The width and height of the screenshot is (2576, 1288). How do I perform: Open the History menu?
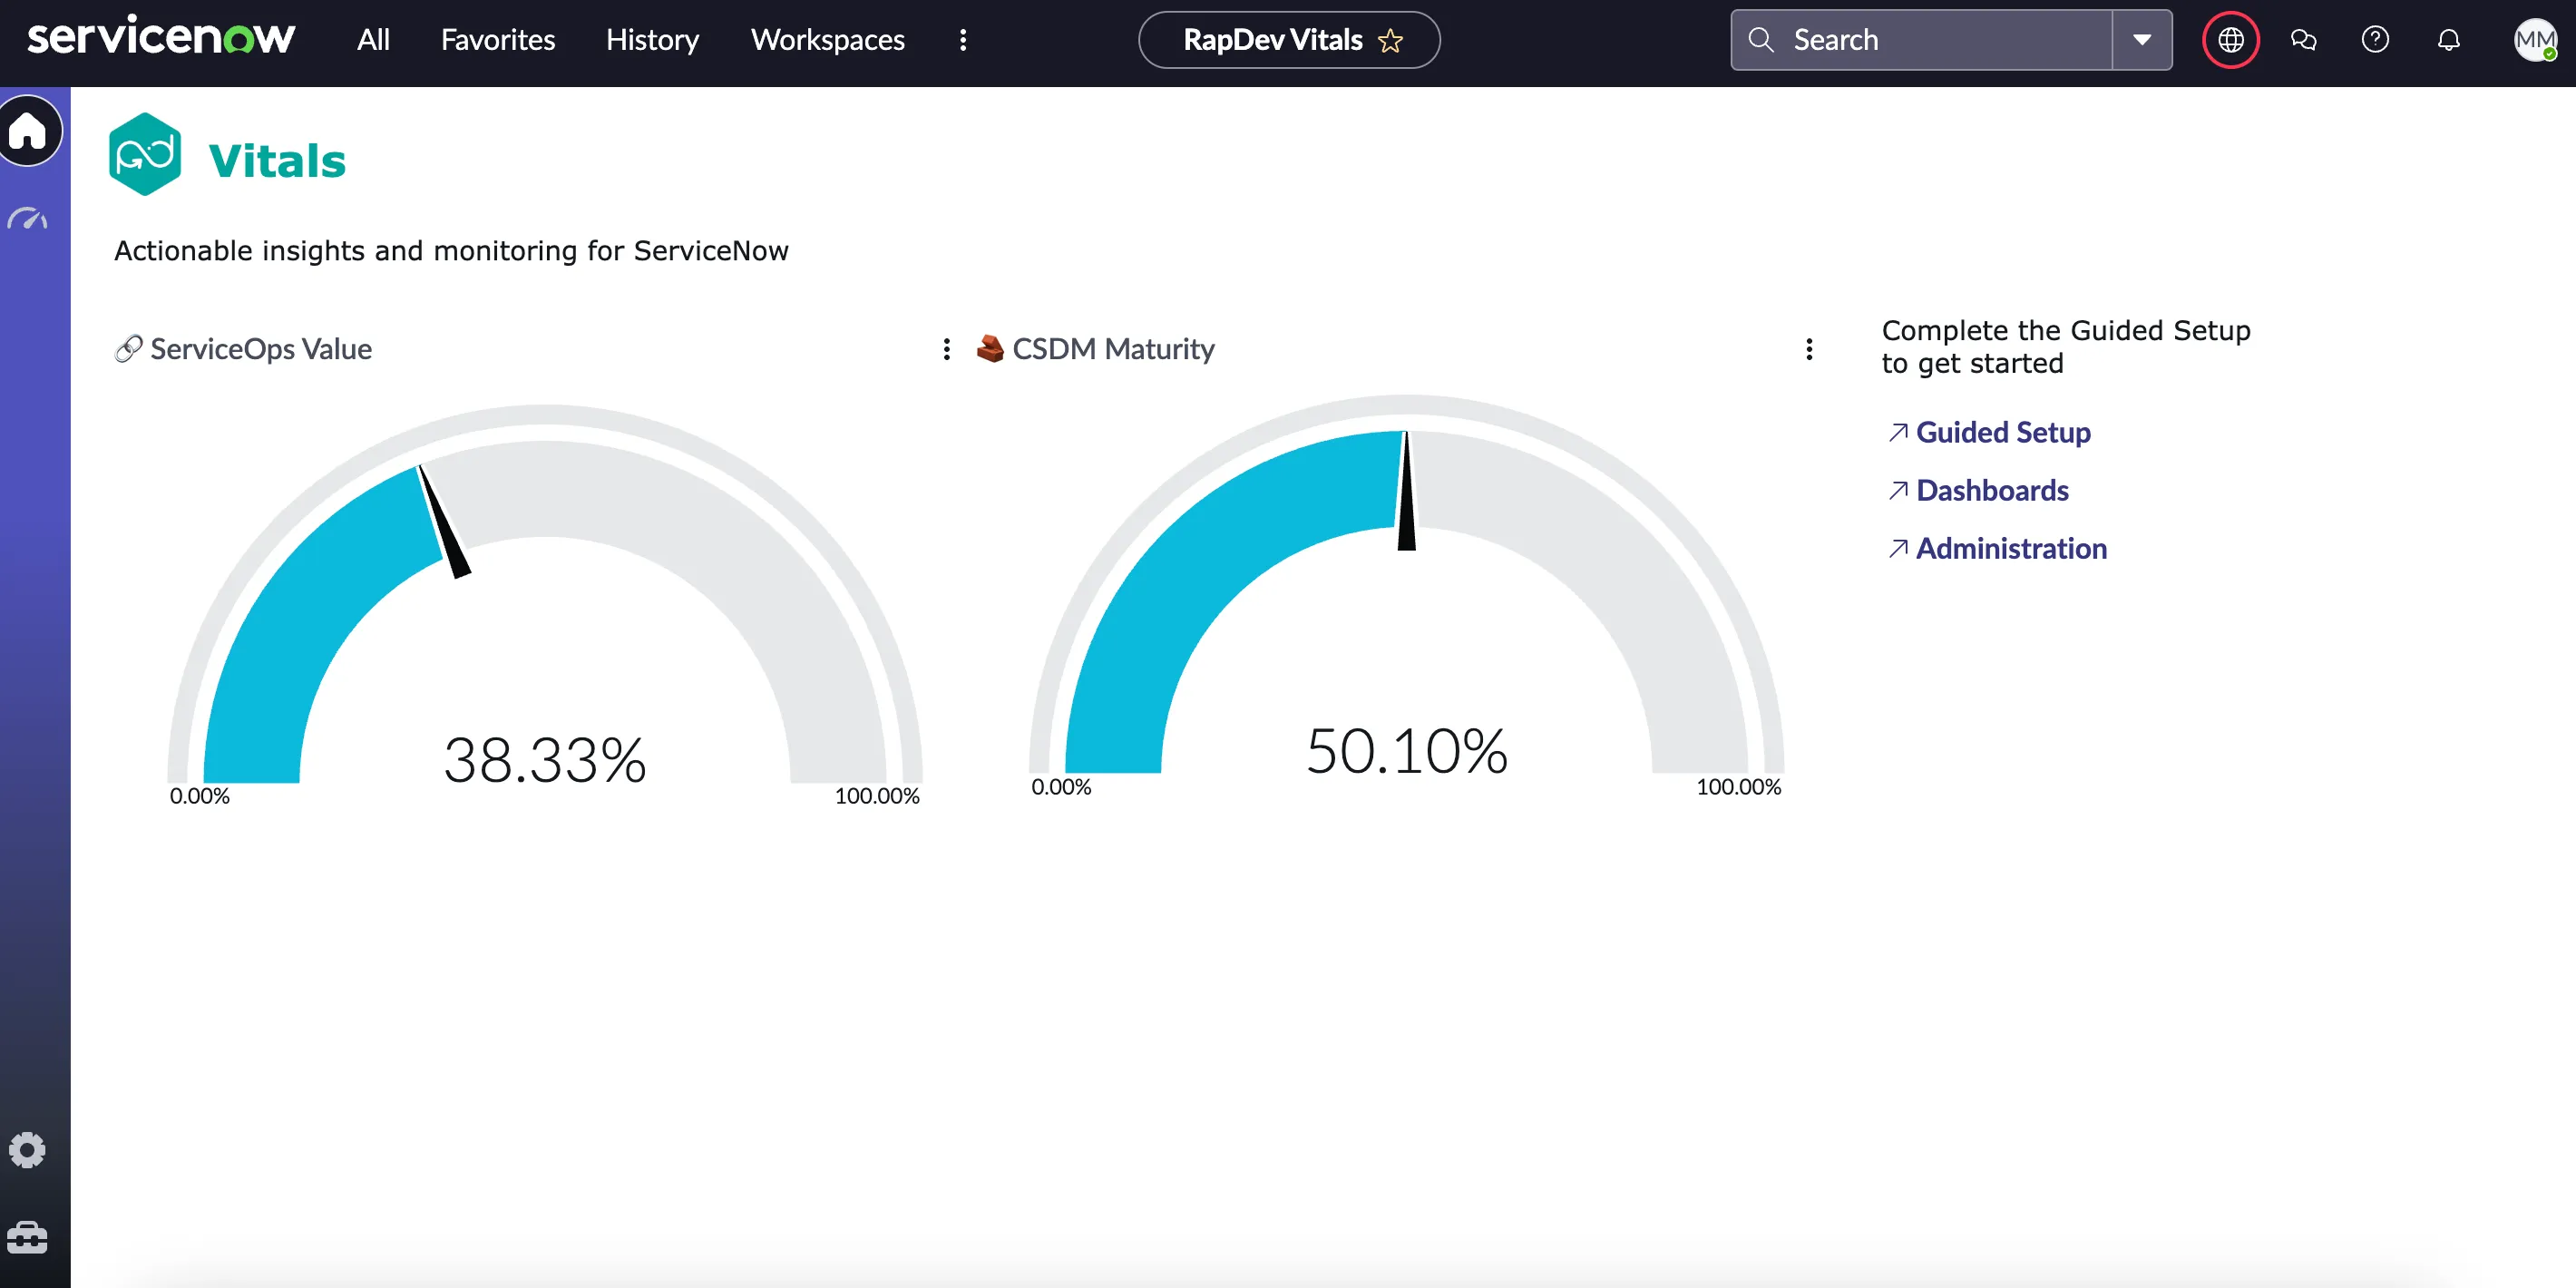click(x=652, y=40)
